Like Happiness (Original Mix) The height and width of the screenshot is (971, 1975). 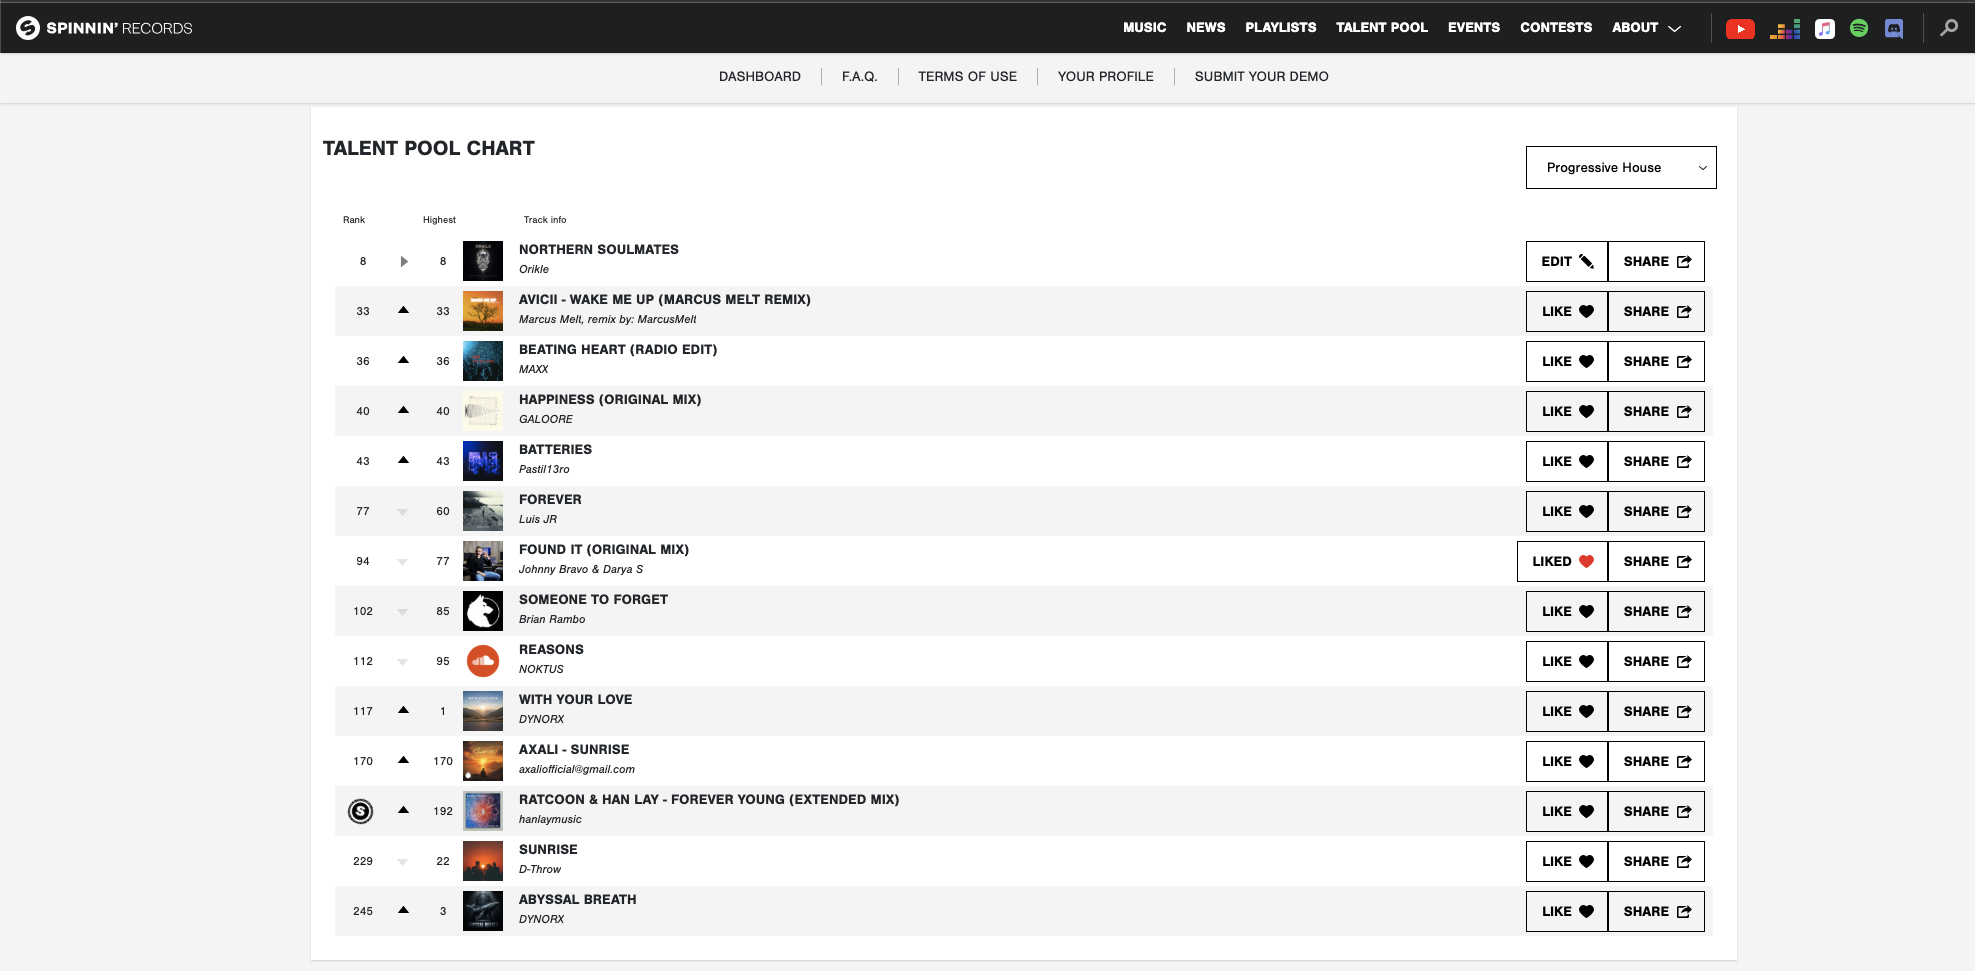1567,411
